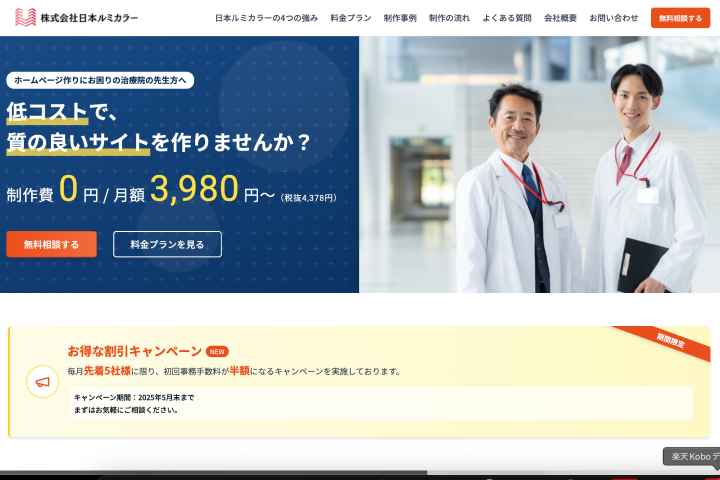720x480 pixels.
Task: Click the 低コストで headline text
Action: pyautogui.click(x=61, y=112)
